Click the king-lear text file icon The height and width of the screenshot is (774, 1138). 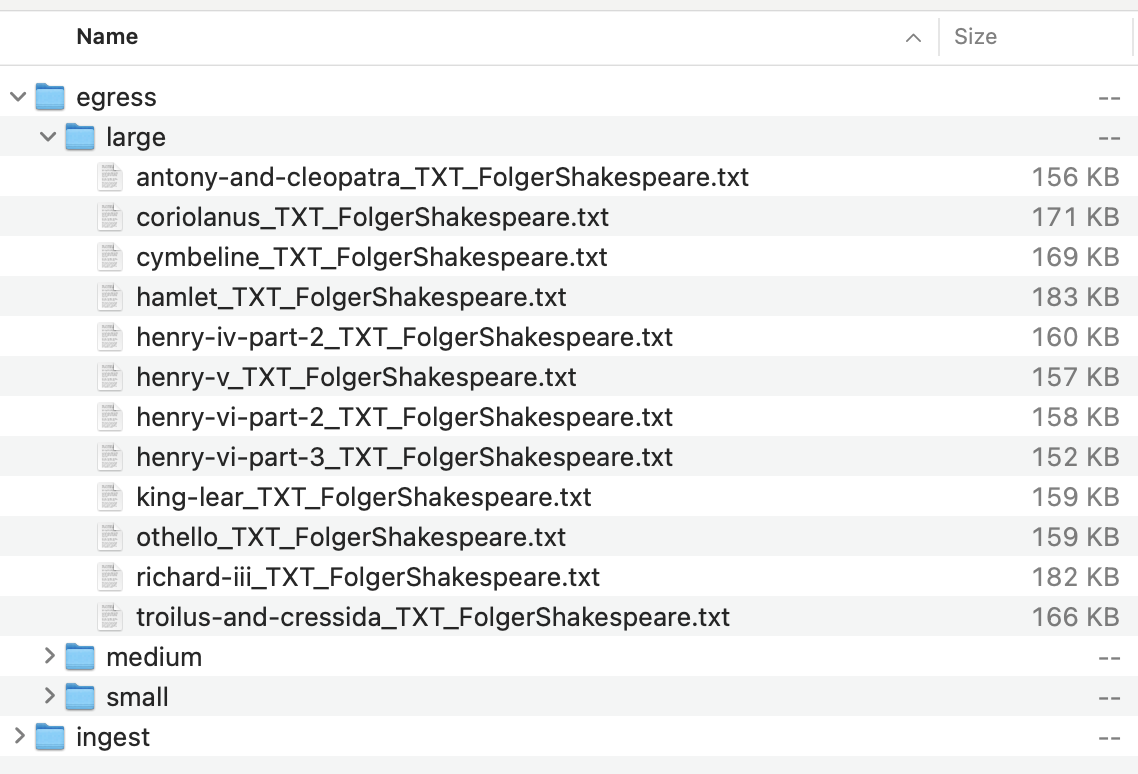click(x=109, y=497)
